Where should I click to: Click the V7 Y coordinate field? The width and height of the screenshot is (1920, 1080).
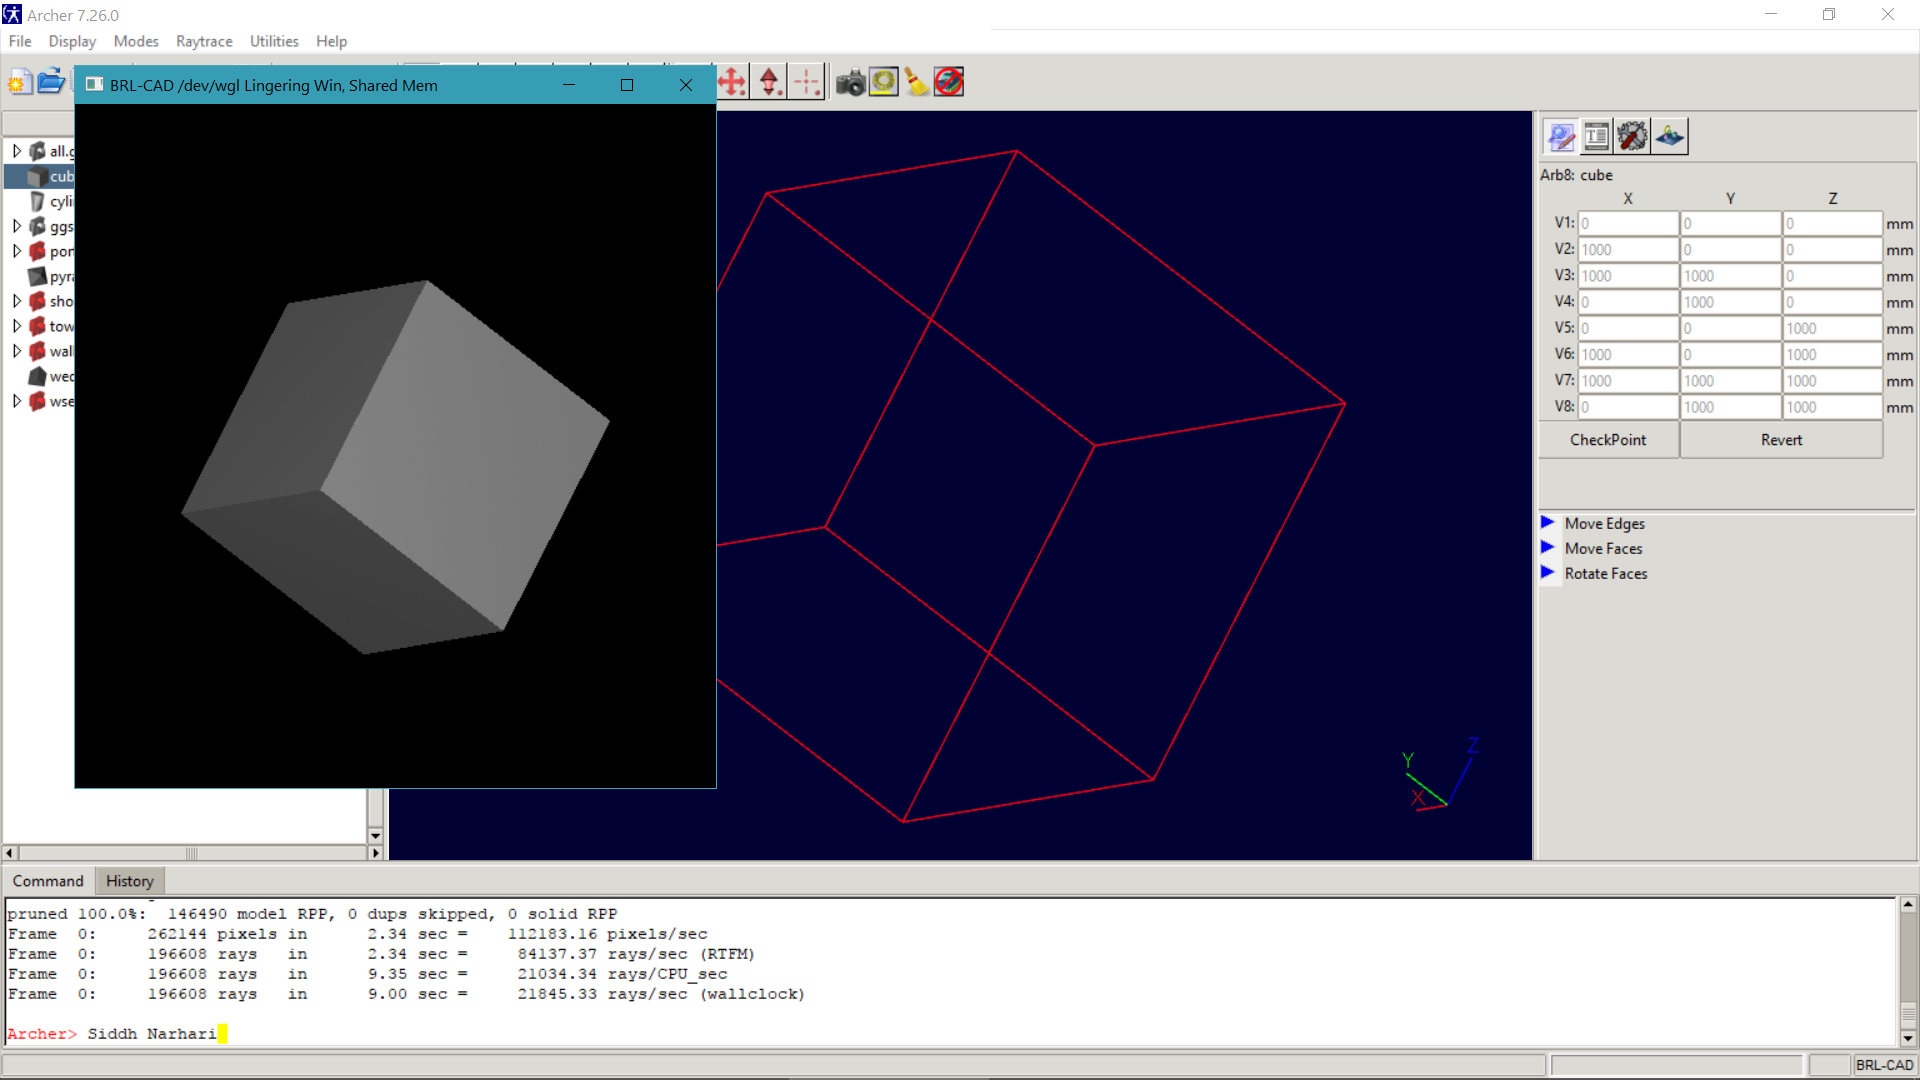(x=1730, y=381)
